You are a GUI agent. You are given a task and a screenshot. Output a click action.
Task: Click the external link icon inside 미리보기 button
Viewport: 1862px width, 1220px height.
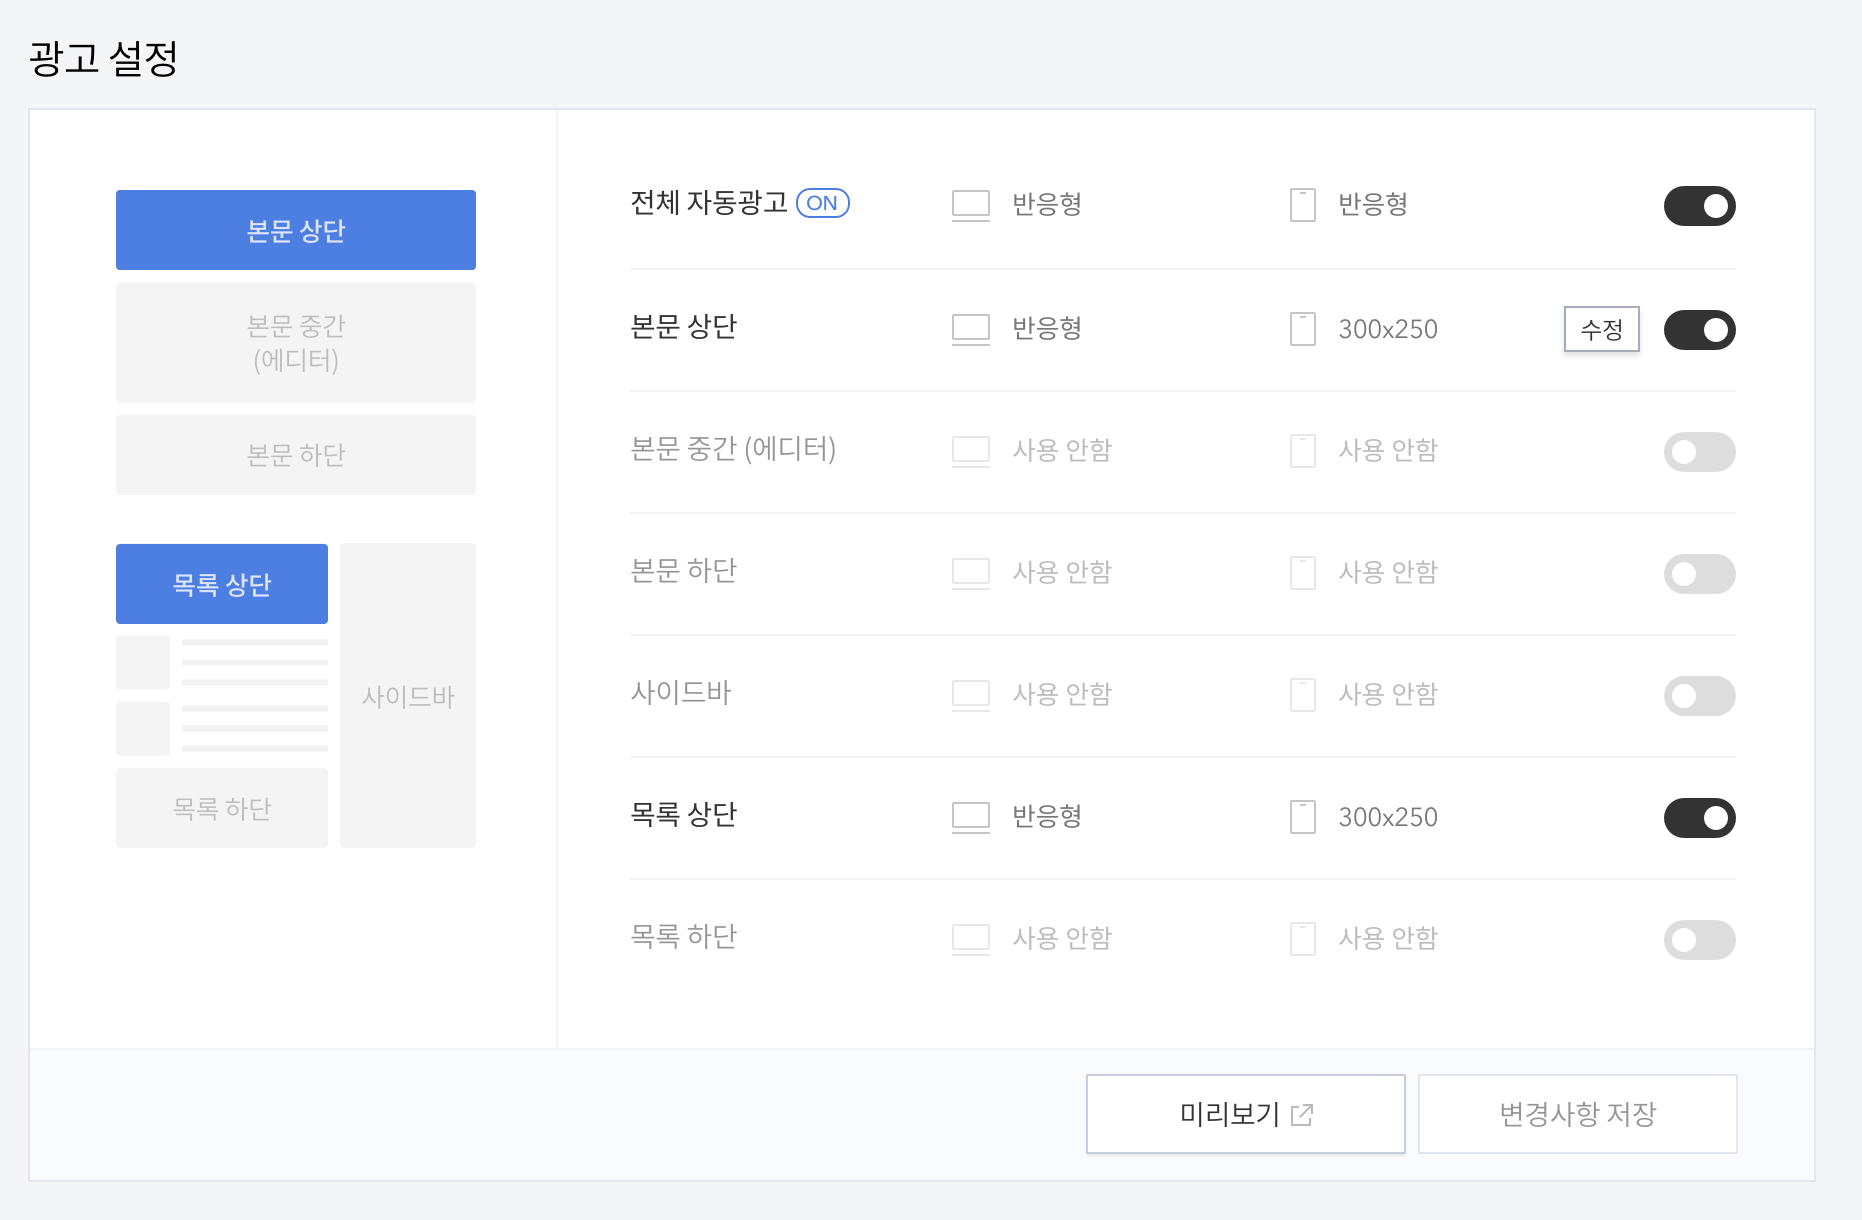pos(1302,1113)
